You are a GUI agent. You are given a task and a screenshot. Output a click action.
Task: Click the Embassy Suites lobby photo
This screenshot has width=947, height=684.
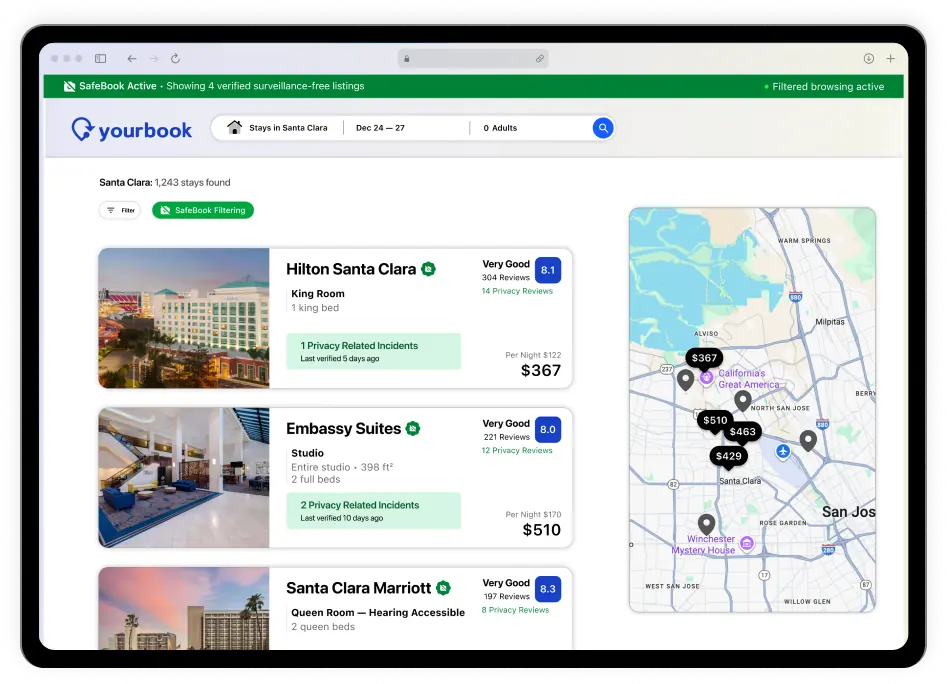tap(184, 478)
